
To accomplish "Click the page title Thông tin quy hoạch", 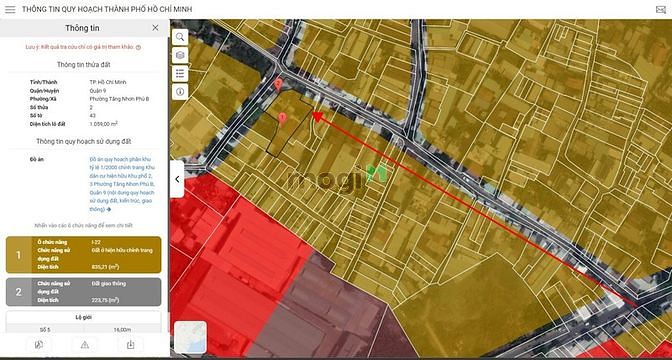I will tap(107, 9).
